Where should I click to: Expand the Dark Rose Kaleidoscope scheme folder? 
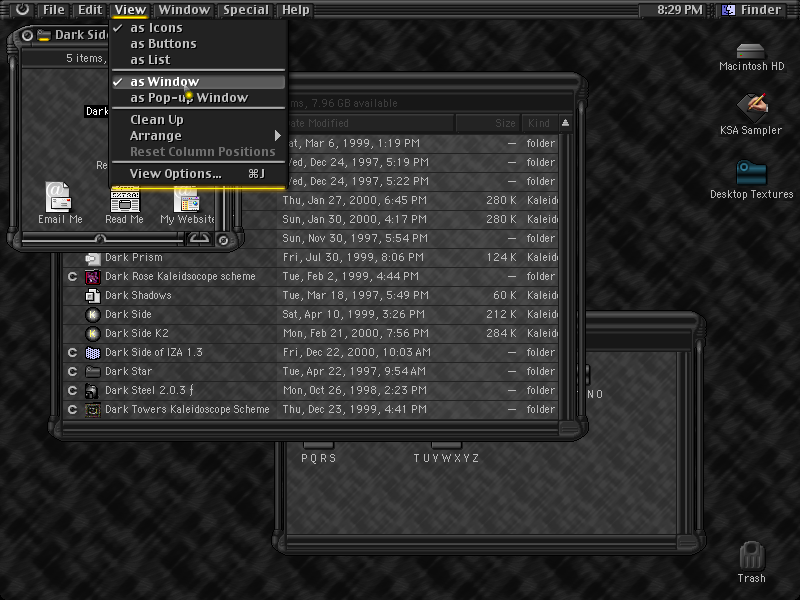pyautogui.click(x=72, y=277)
